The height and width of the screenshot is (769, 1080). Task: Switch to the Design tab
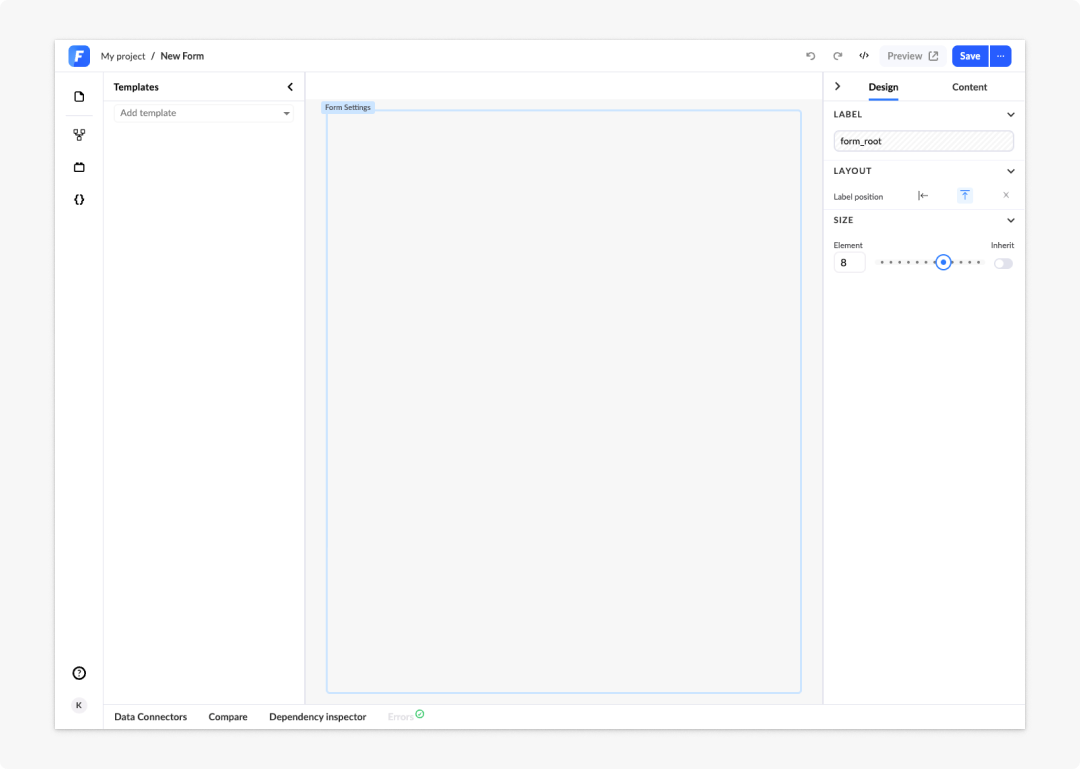pos(883,87)
